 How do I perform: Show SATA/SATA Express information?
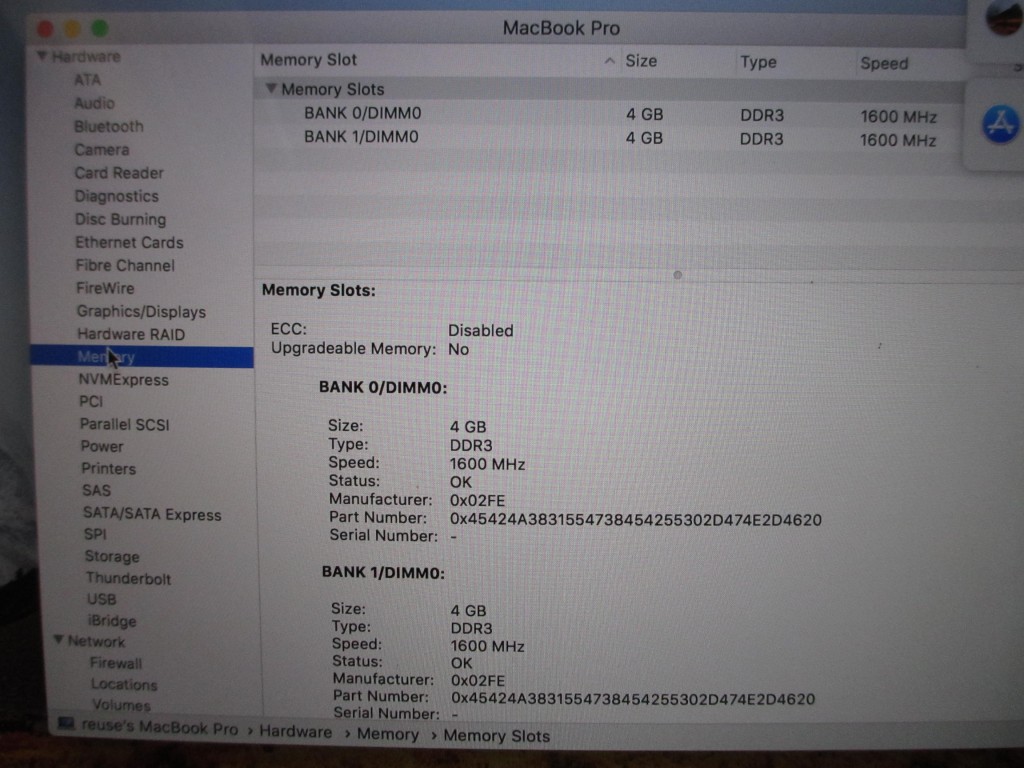tap(152, 514)
